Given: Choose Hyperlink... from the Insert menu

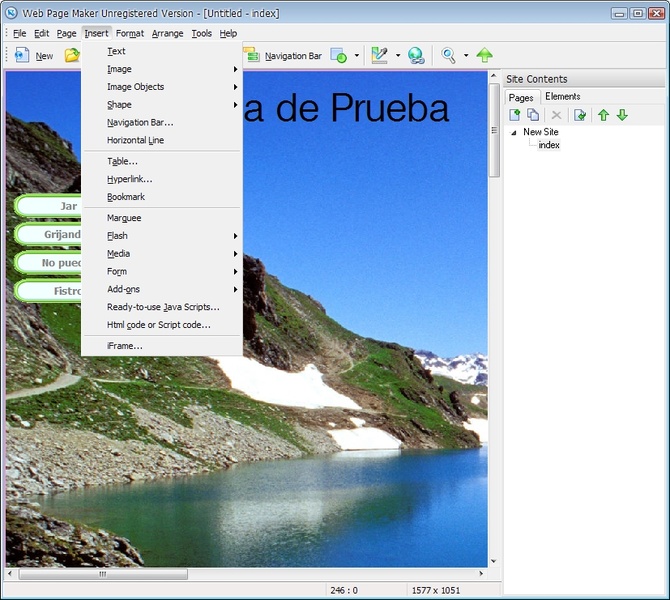Looking at the screenshot, I should [130, 179].
